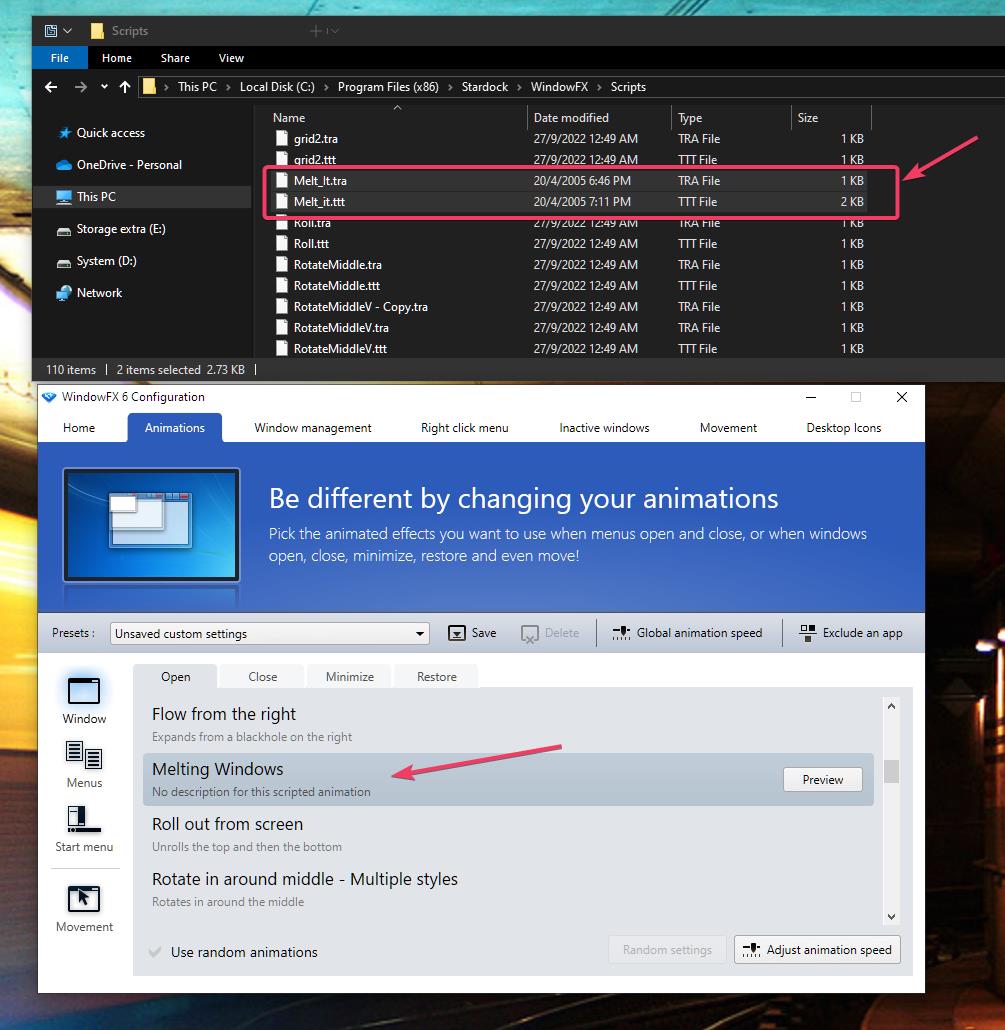Expand recent locations dropdown in Explorer

(104, 87)
